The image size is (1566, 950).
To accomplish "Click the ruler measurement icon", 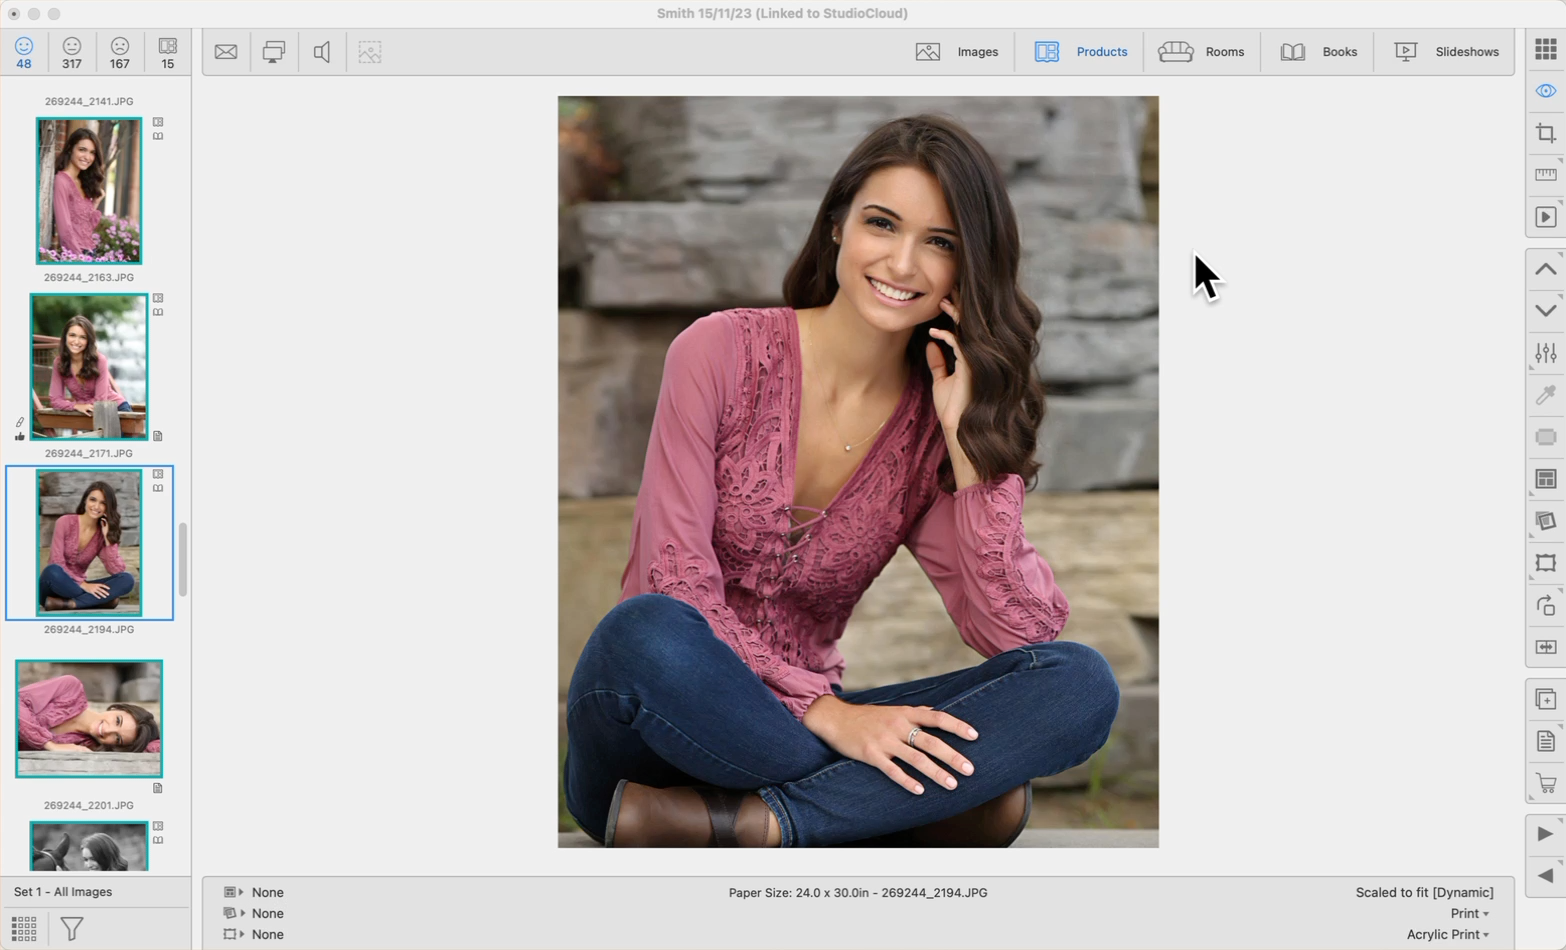I will (1545, 175).
